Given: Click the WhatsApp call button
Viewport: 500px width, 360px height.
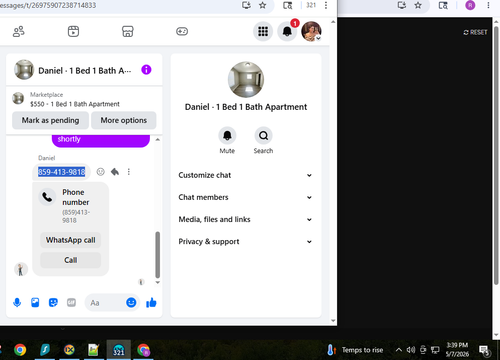Looking at the screenshot, I should (x=71, y=240).
